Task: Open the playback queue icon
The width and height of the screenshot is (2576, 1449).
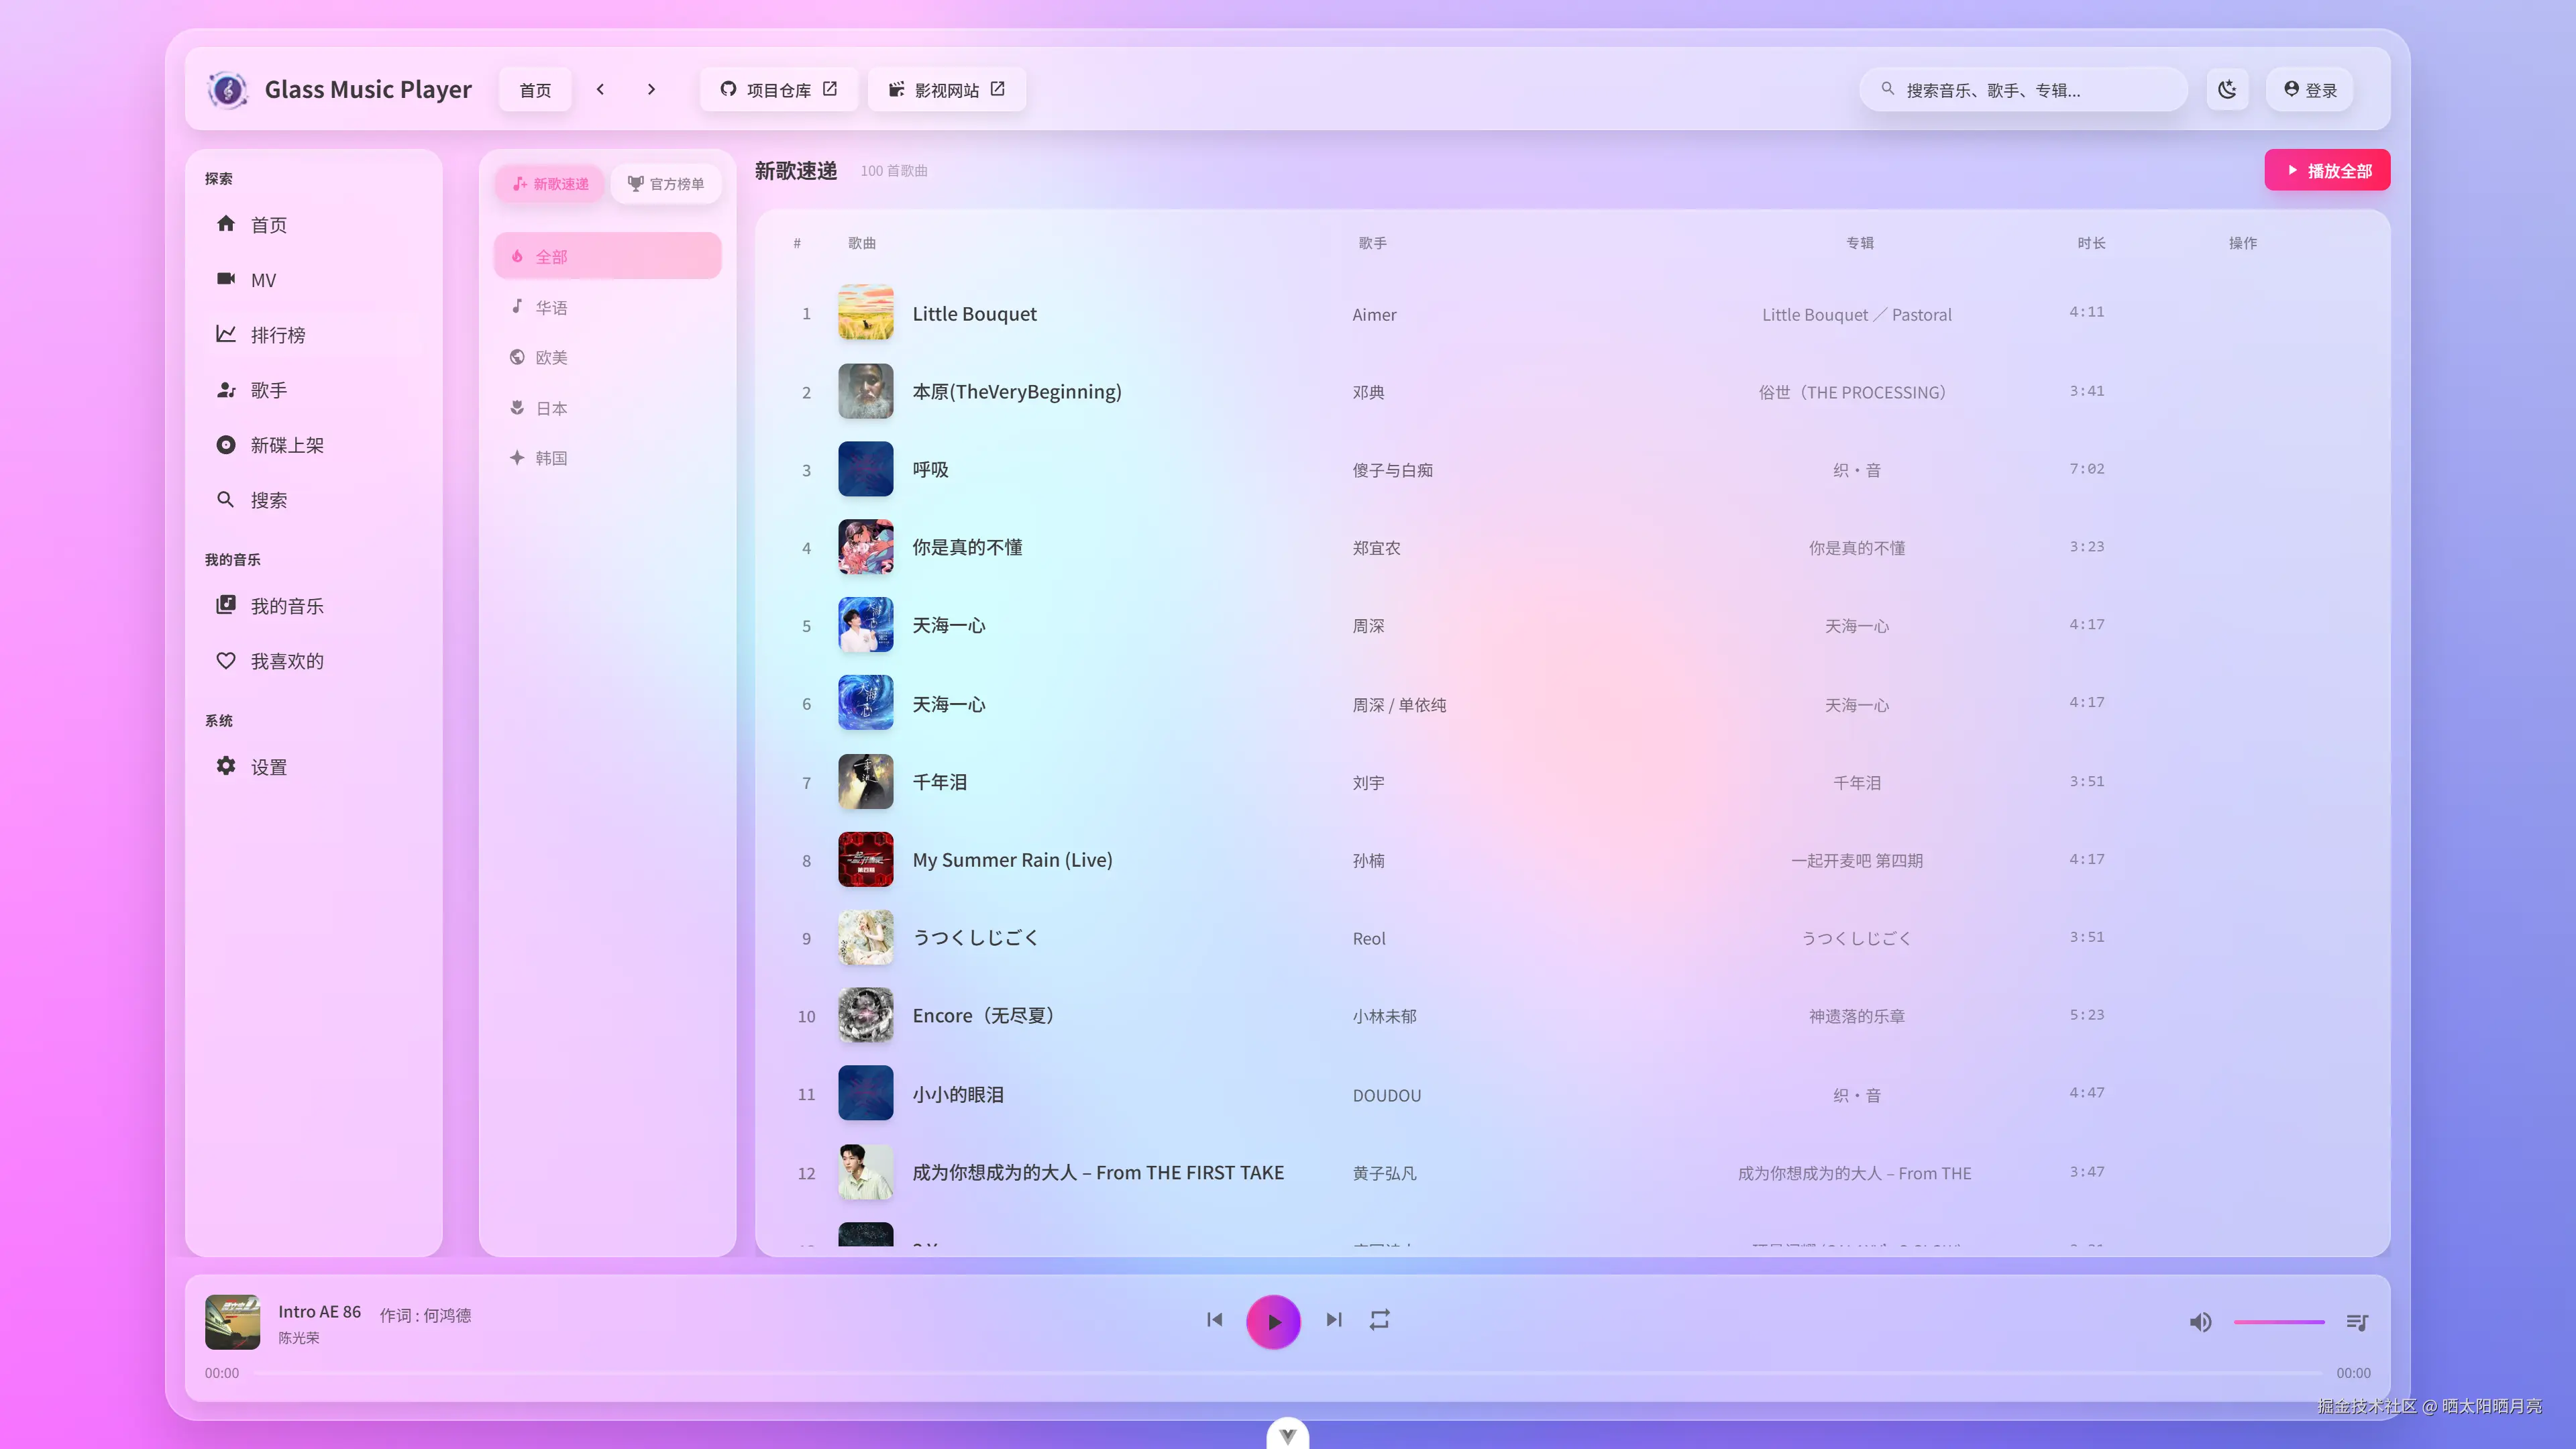Action: pos(2356,1321)
